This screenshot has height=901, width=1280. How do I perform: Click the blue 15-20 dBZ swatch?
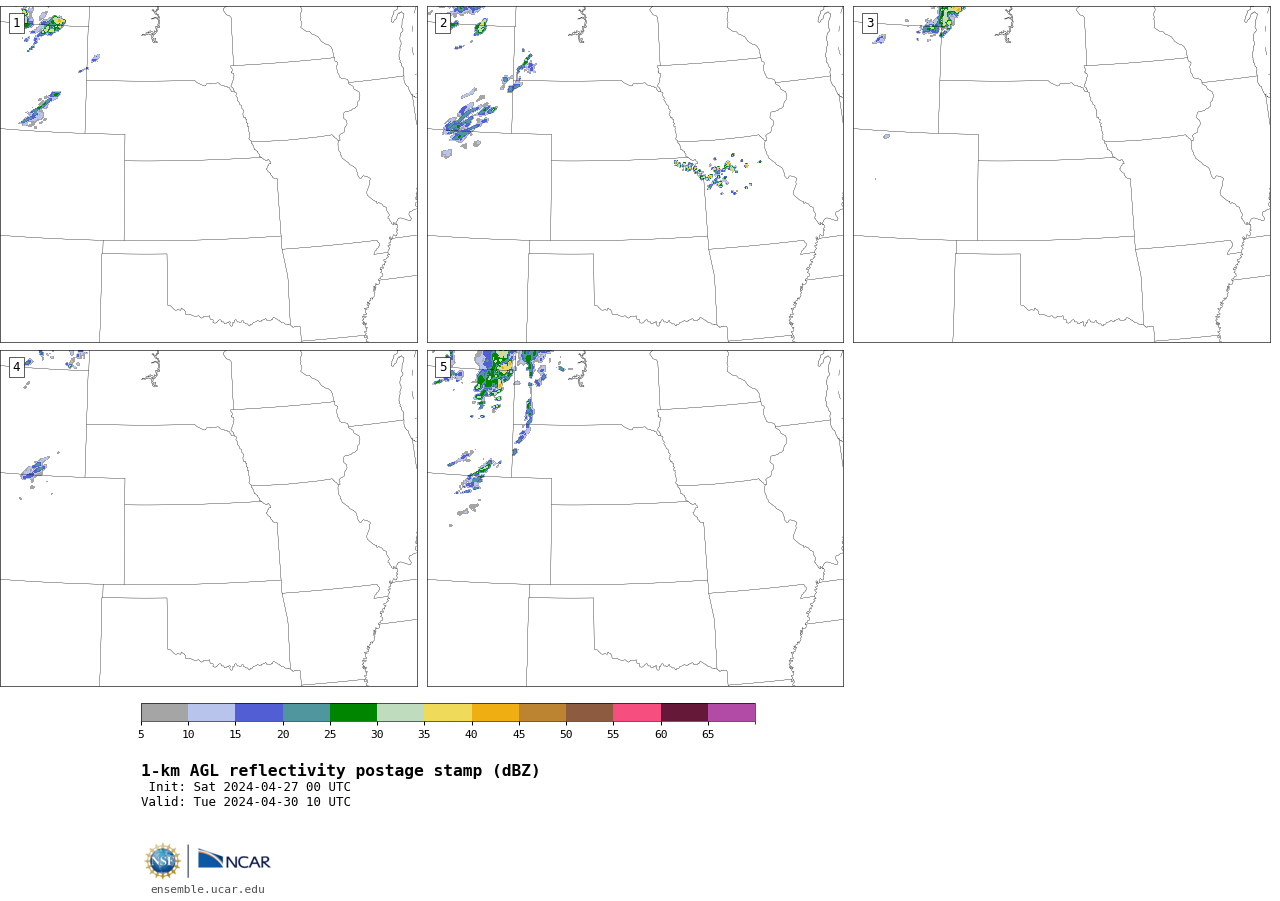point(259,713)
